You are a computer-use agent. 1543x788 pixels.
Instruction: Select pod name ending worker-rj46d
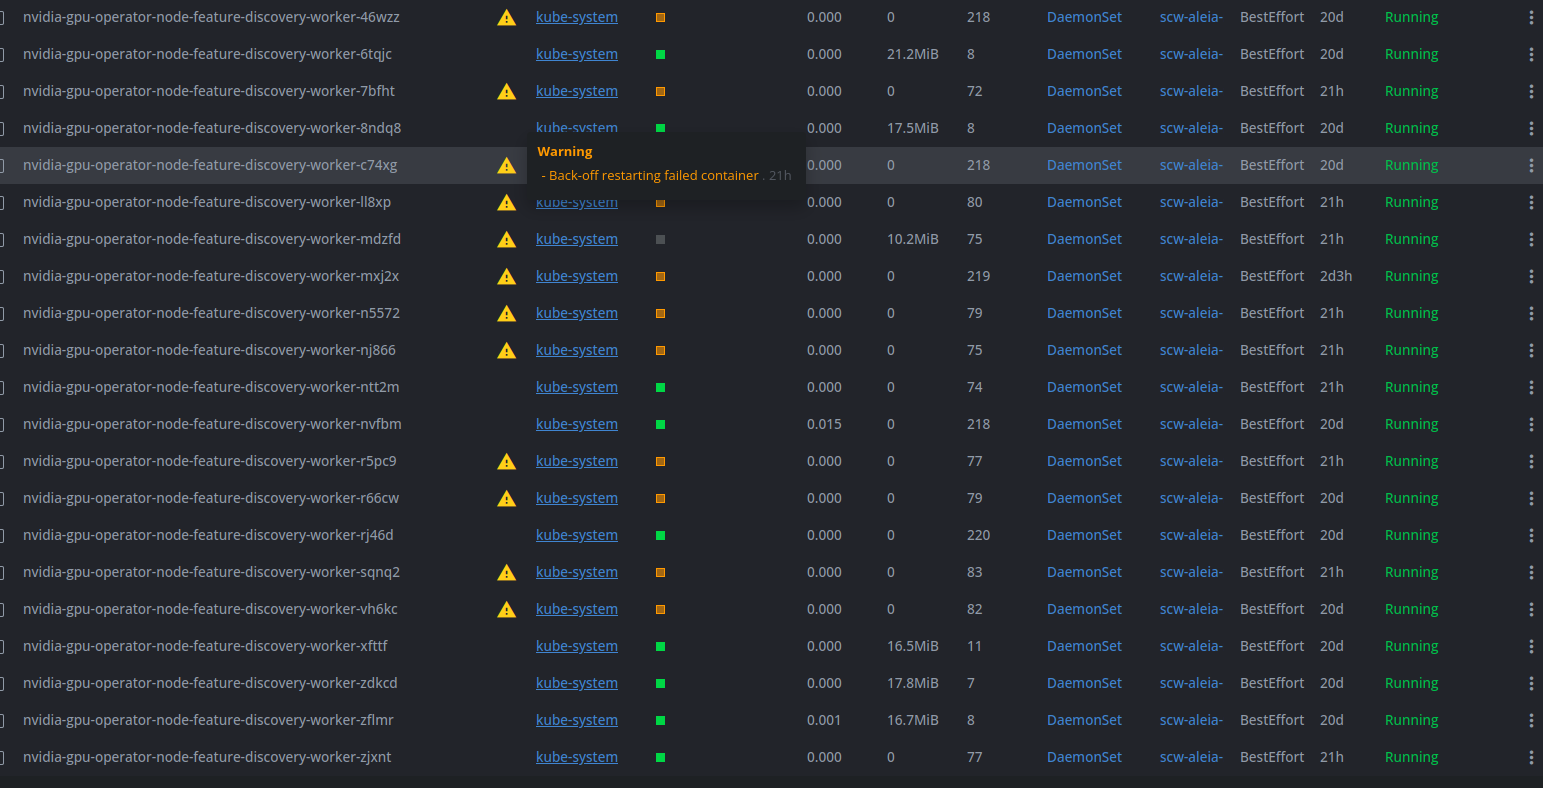(x=208, y=535)
